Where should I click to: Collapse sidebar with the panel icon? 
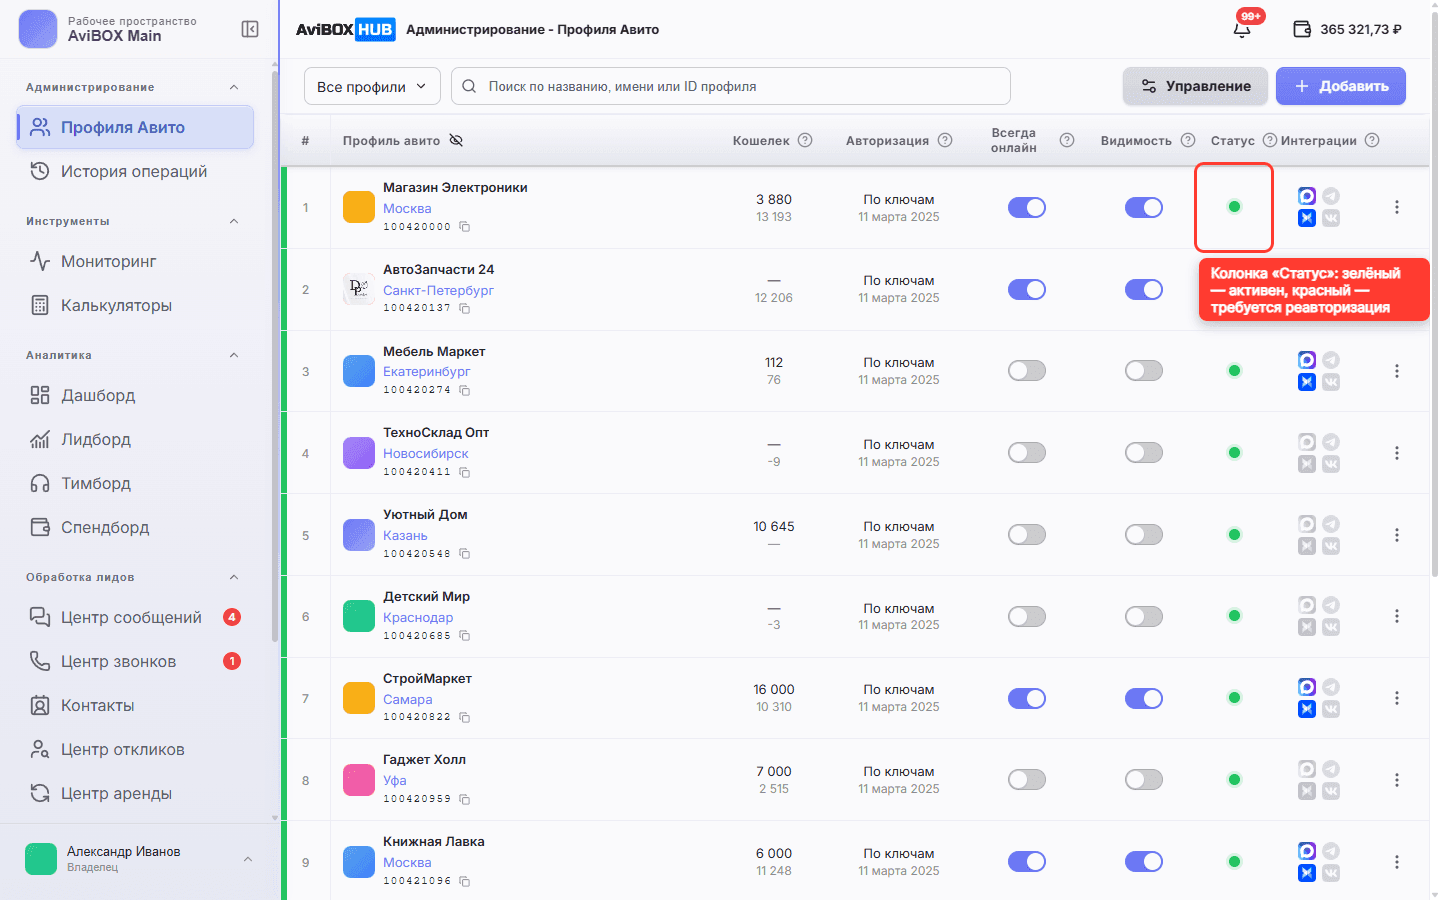pyautogui.click(x=250, y=29)
